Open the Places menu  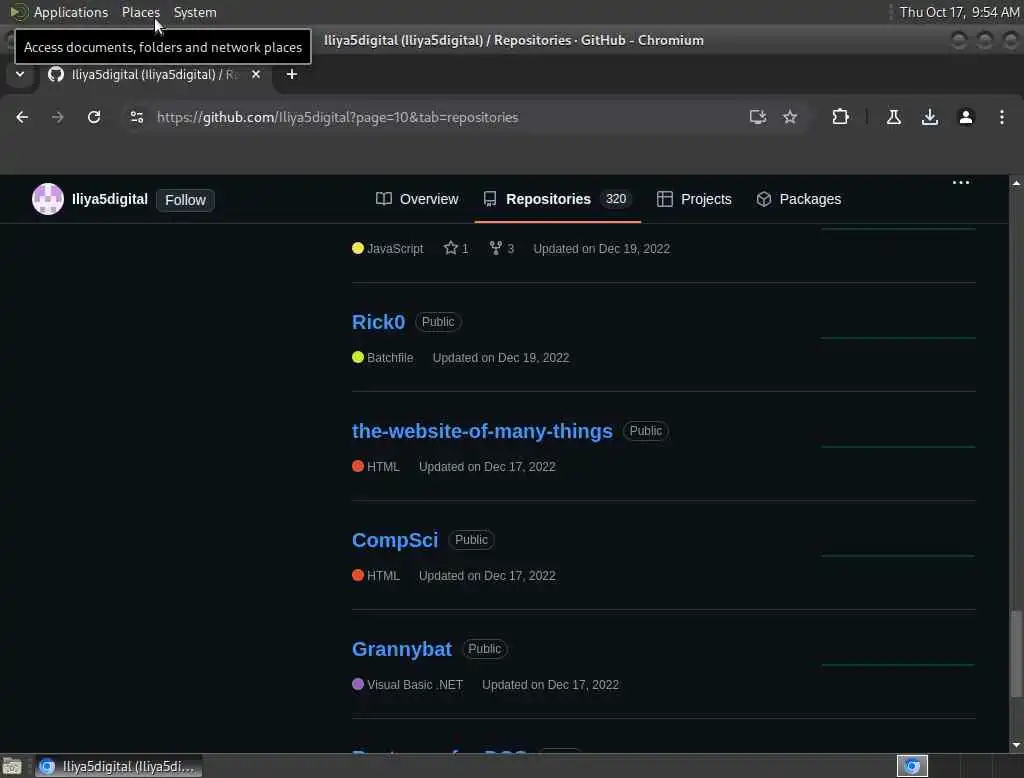coord(141,12)
